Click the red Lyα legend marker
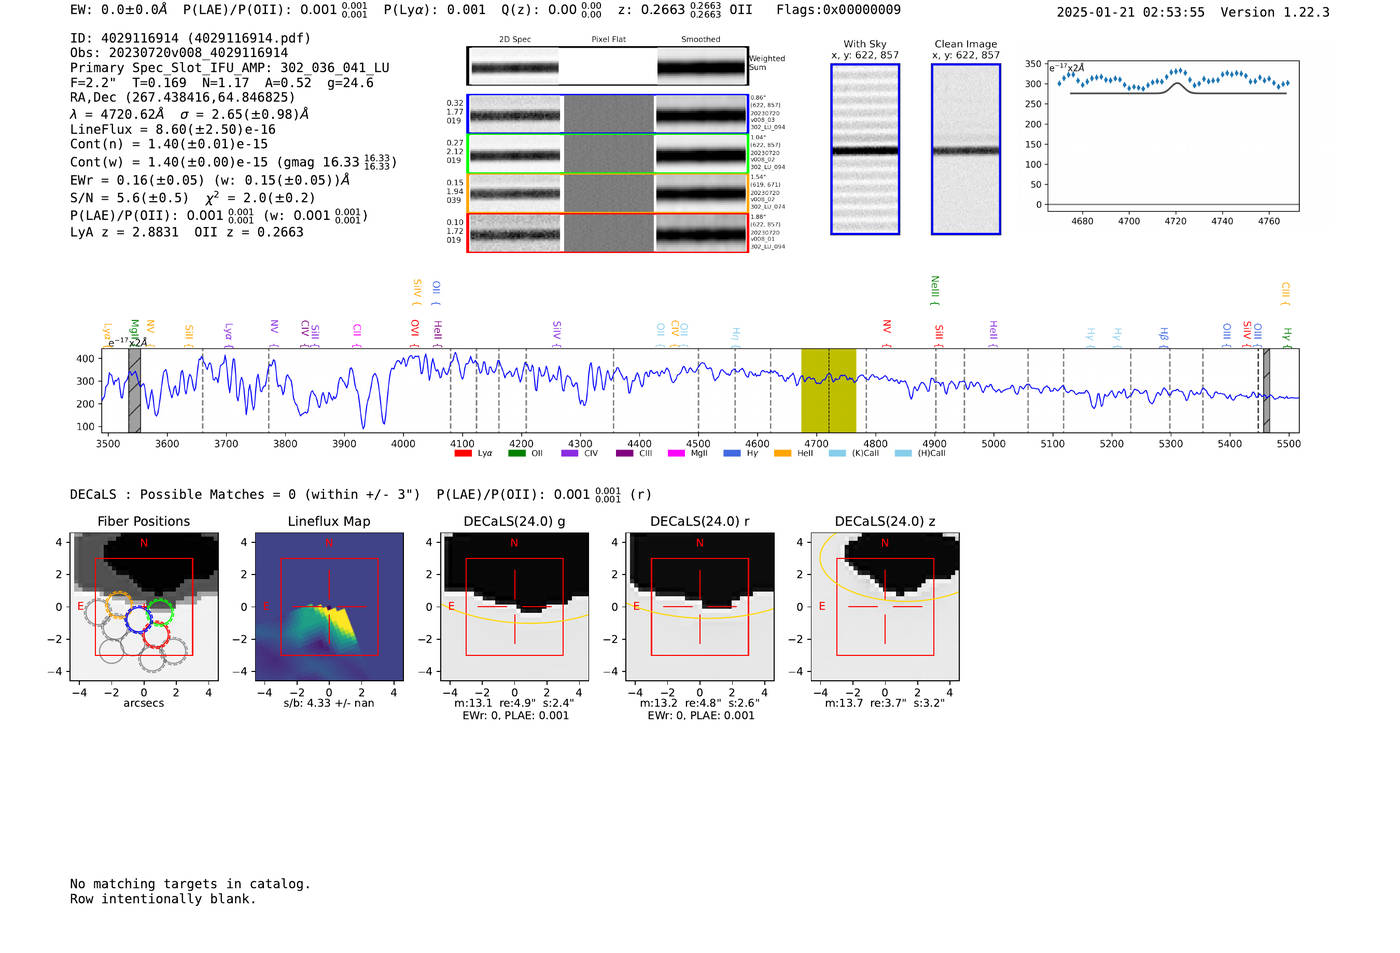The image size is (1400, 953). [x=463, y=453]
